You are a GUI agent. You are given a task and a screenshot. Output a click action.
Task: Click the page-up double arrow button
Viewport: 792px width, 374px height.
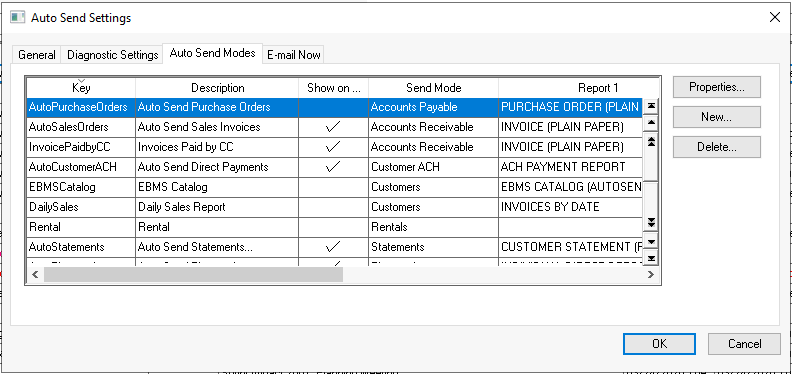652,141
